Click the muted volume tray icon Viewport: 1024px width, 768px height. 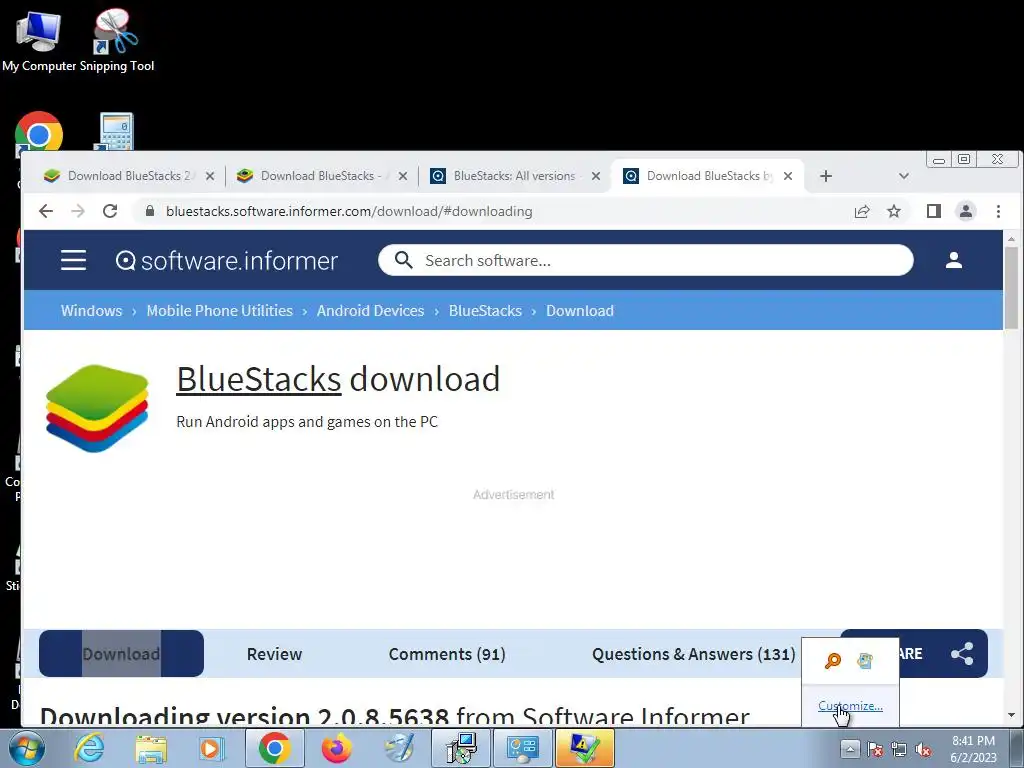click(923, 749)
